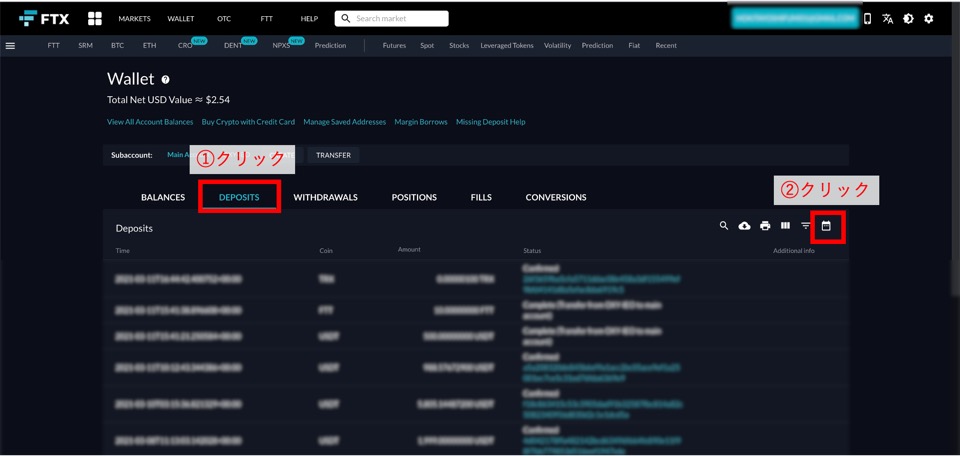The image size is (960, 456).
Task: Click the mobile phone icon in header
Action: [x=868, y=18]
